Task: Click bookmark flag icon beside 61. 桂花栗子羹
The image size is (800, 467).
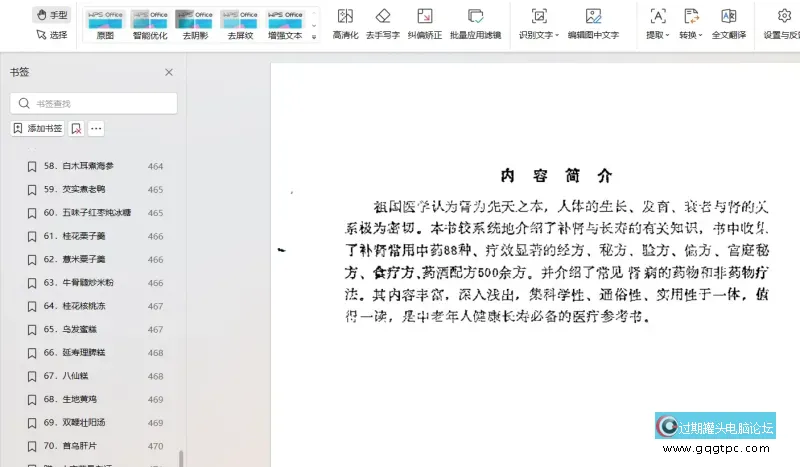Action: [32, 237]
